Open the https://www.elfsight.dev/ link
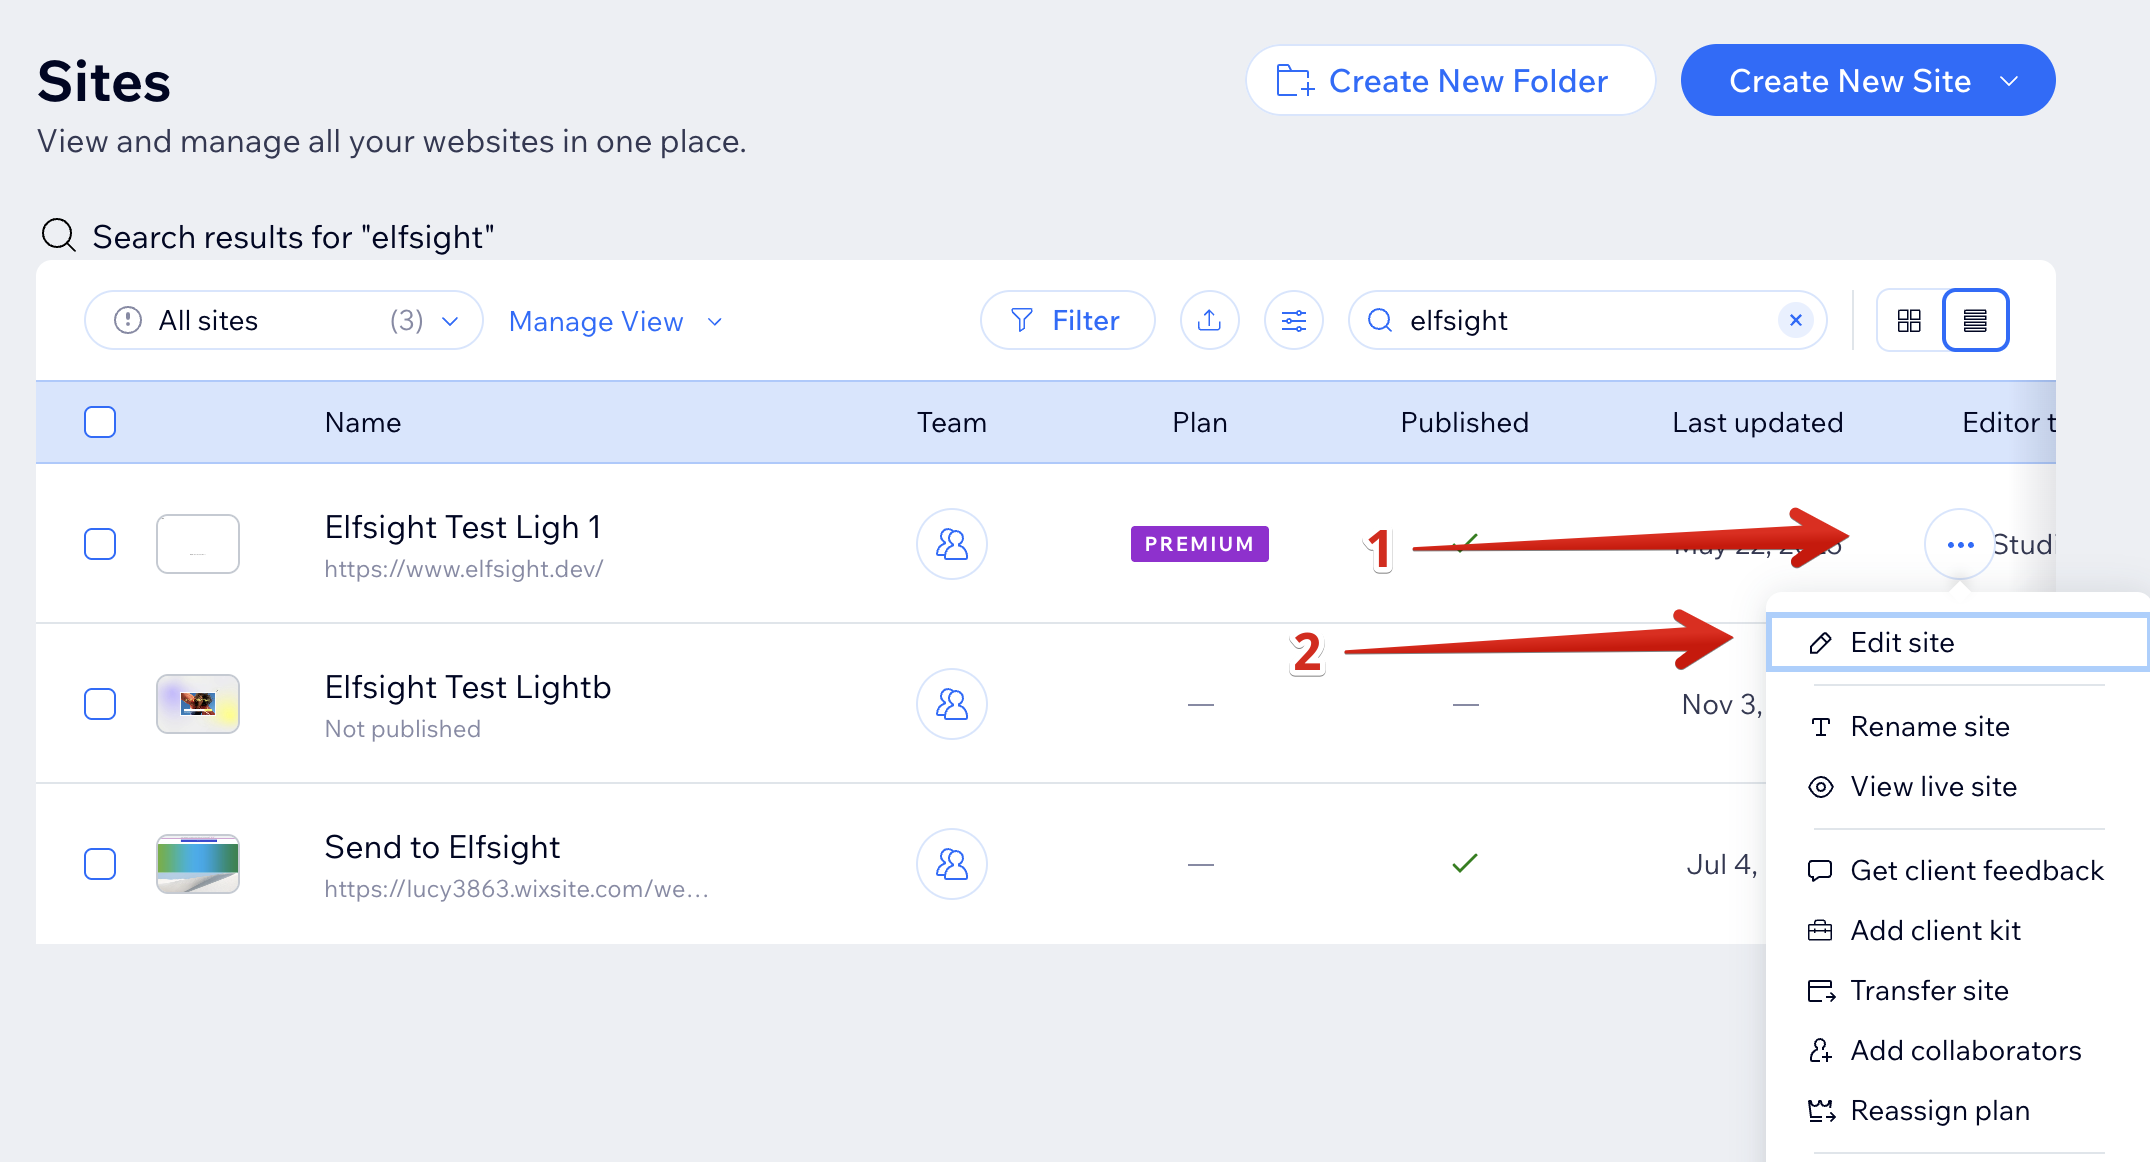This screenshot has height=1162, width=2150. click(463, 569)
